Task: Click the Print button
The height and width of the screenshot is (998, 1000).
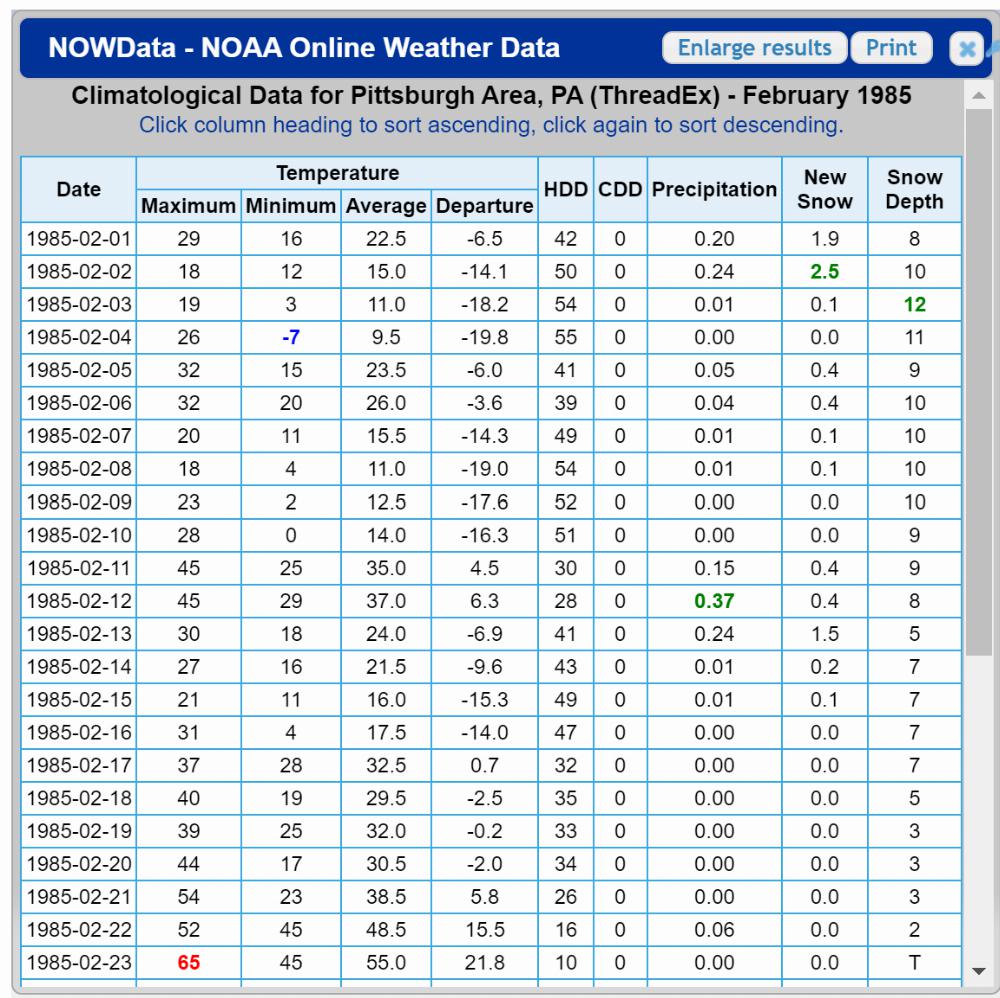Action: click(891, 48)
